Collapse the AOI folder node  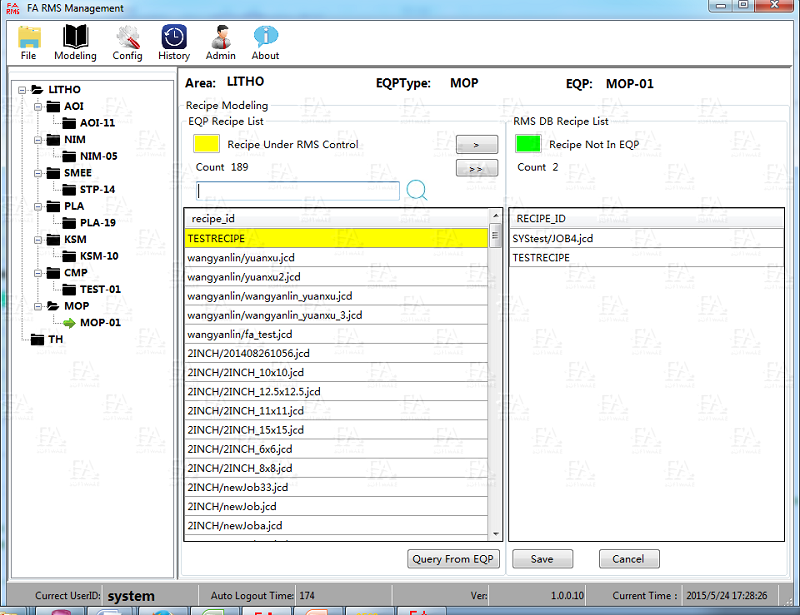tap(37, 106)
